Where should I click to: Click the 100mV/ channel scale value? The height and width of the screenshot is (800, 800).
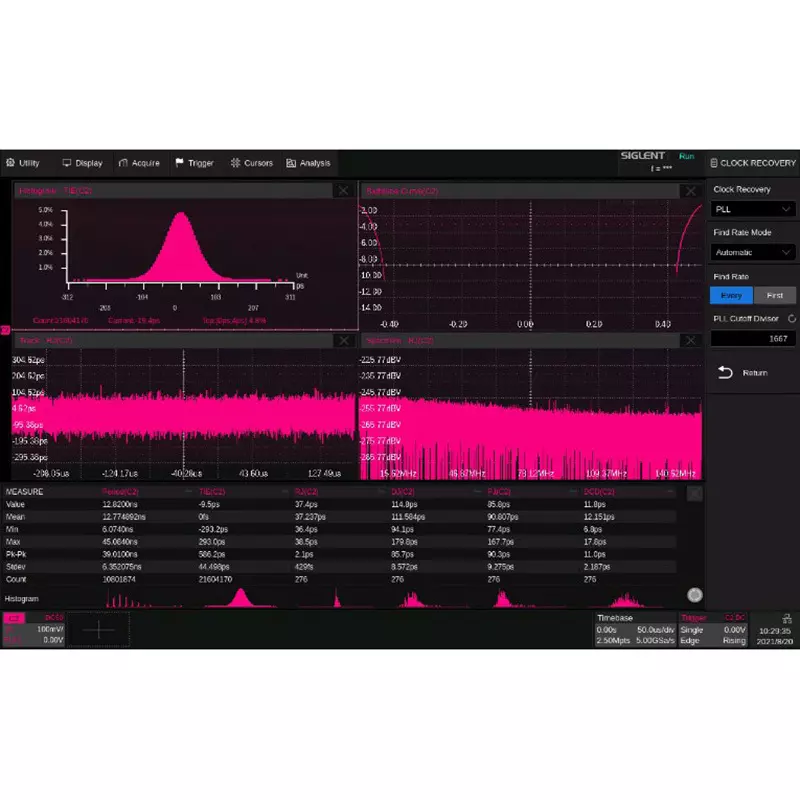coord(50,630)
